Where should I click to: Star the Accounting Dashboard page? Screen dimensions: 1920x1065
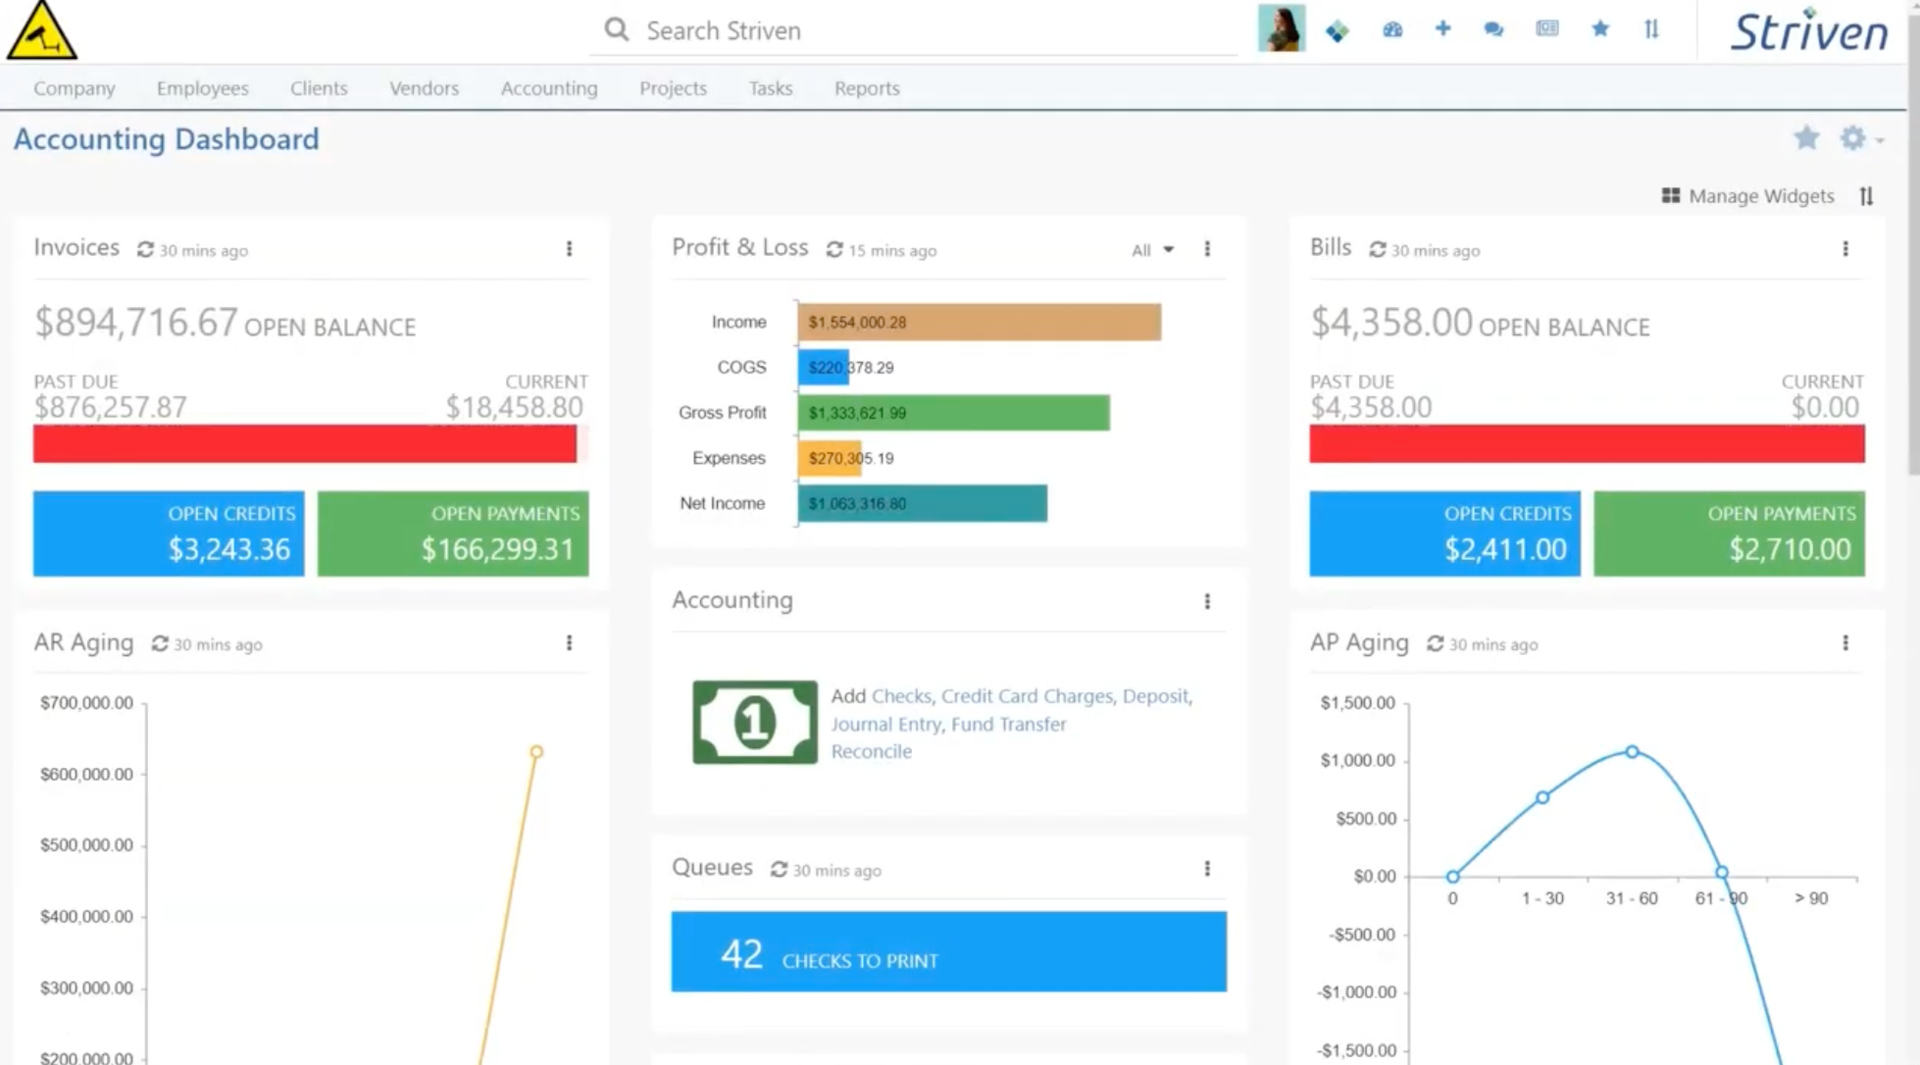[1806, 138]
